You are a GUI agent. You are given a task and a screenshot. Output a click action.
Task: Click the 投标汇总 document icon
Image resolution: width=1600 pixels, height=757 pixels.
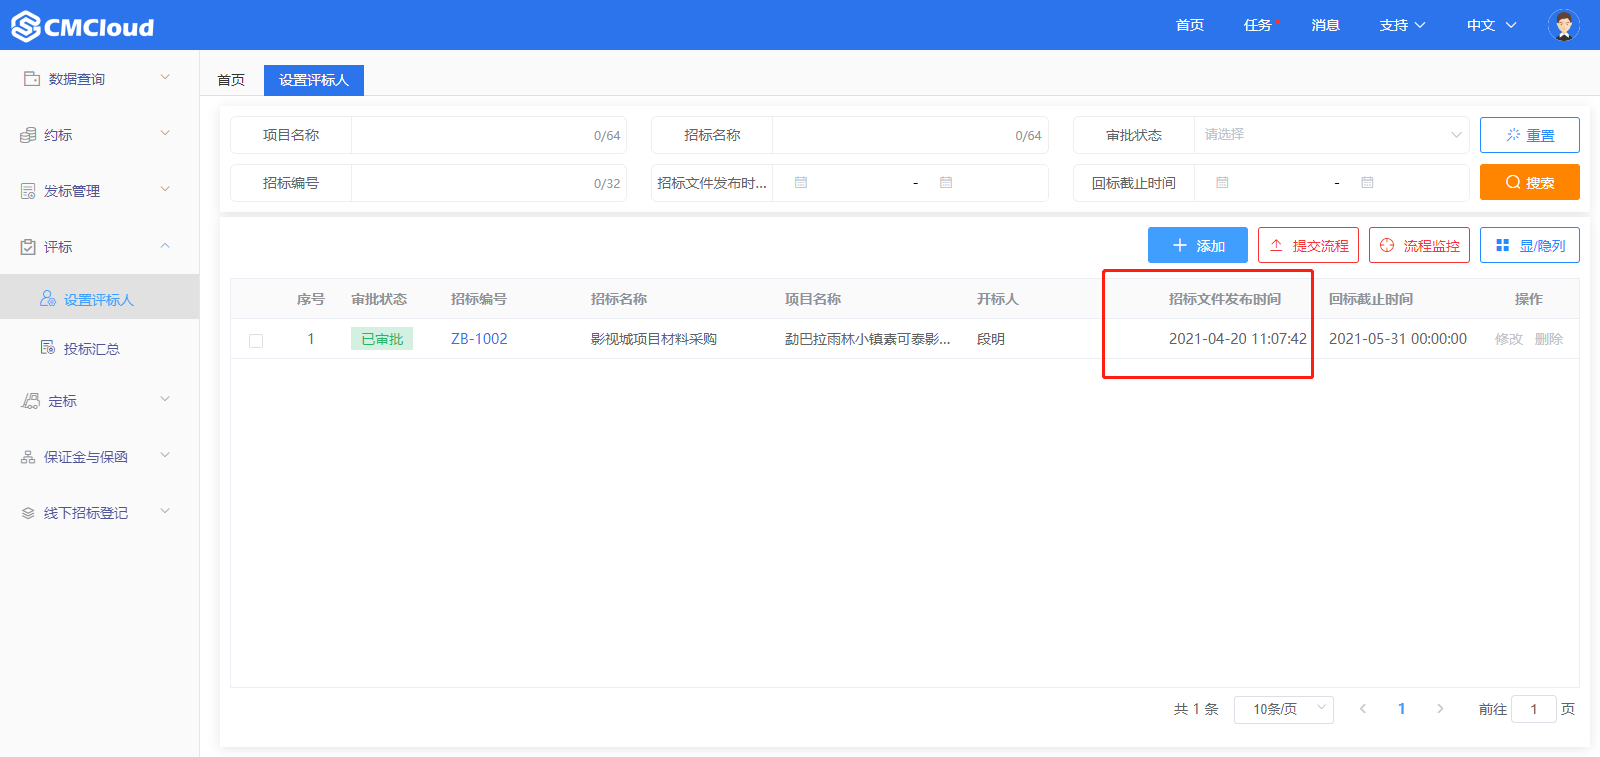coord(48,348)
